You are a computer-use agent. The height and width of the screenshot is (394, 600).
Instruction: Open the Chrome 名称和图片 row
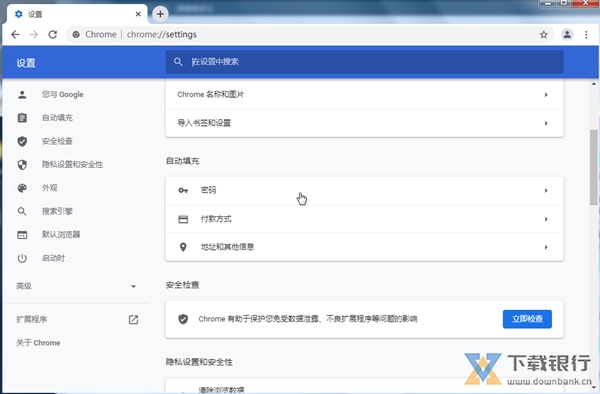coord(364,94)
